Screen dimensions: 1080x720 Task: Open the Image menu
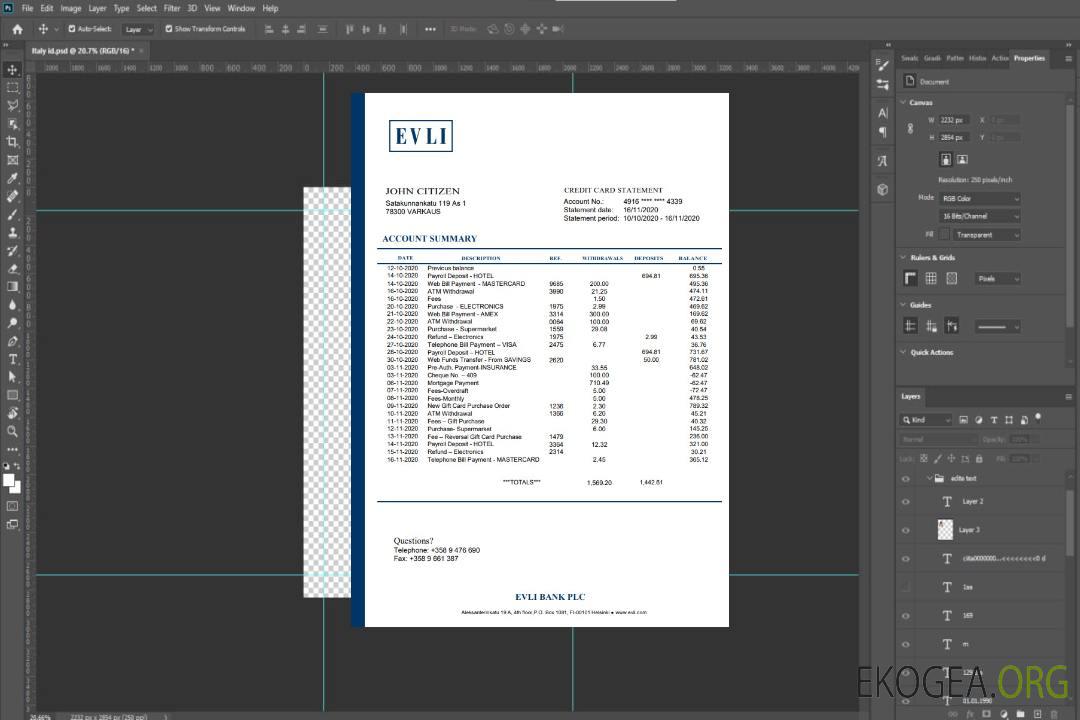tap(71, 8)
